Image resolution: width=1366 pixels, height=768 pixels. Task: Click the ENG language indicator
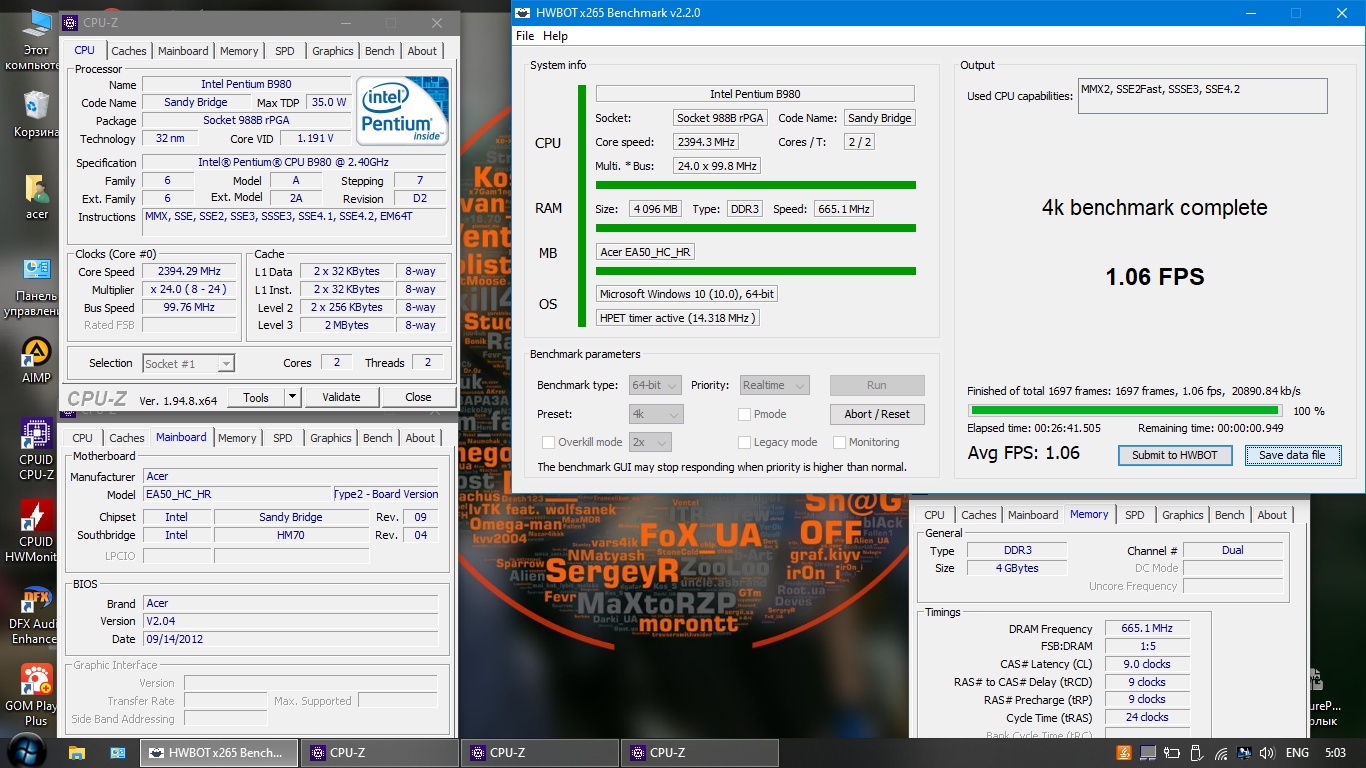(x=1297, y=753)
